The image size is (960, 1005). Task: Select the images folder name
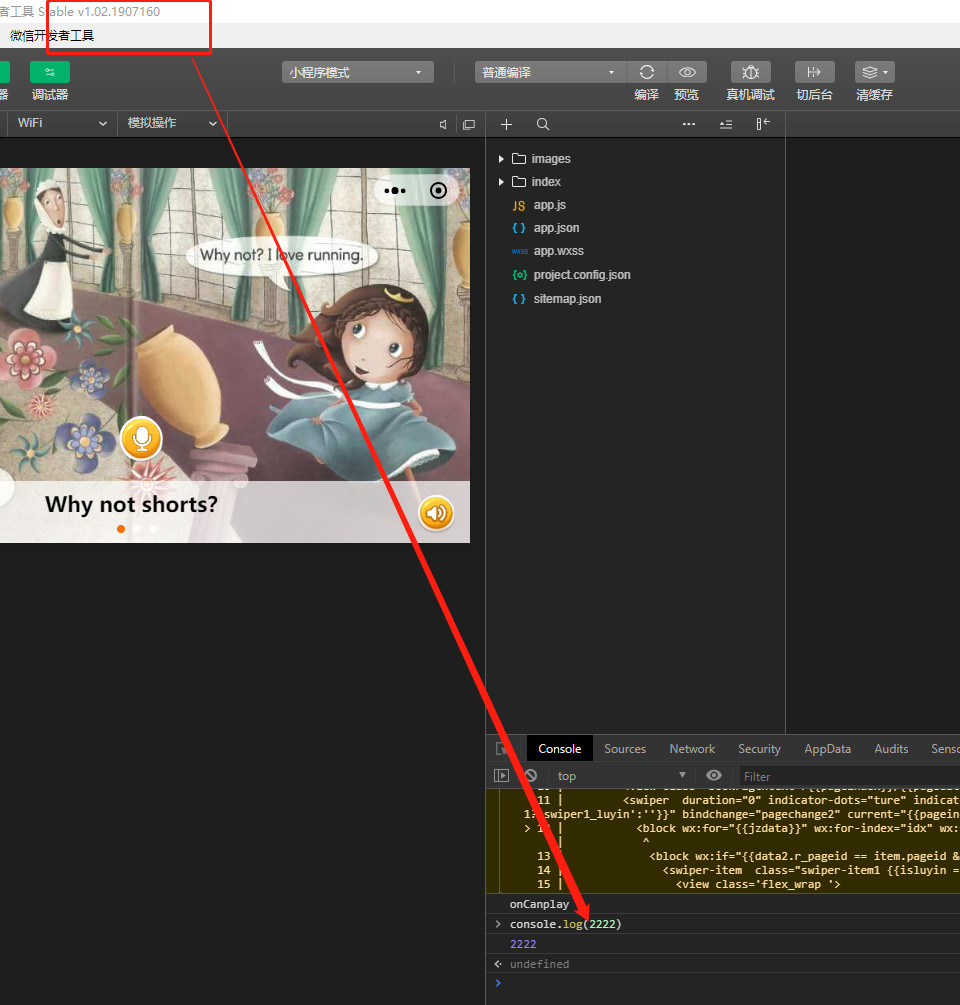[550, 159]
